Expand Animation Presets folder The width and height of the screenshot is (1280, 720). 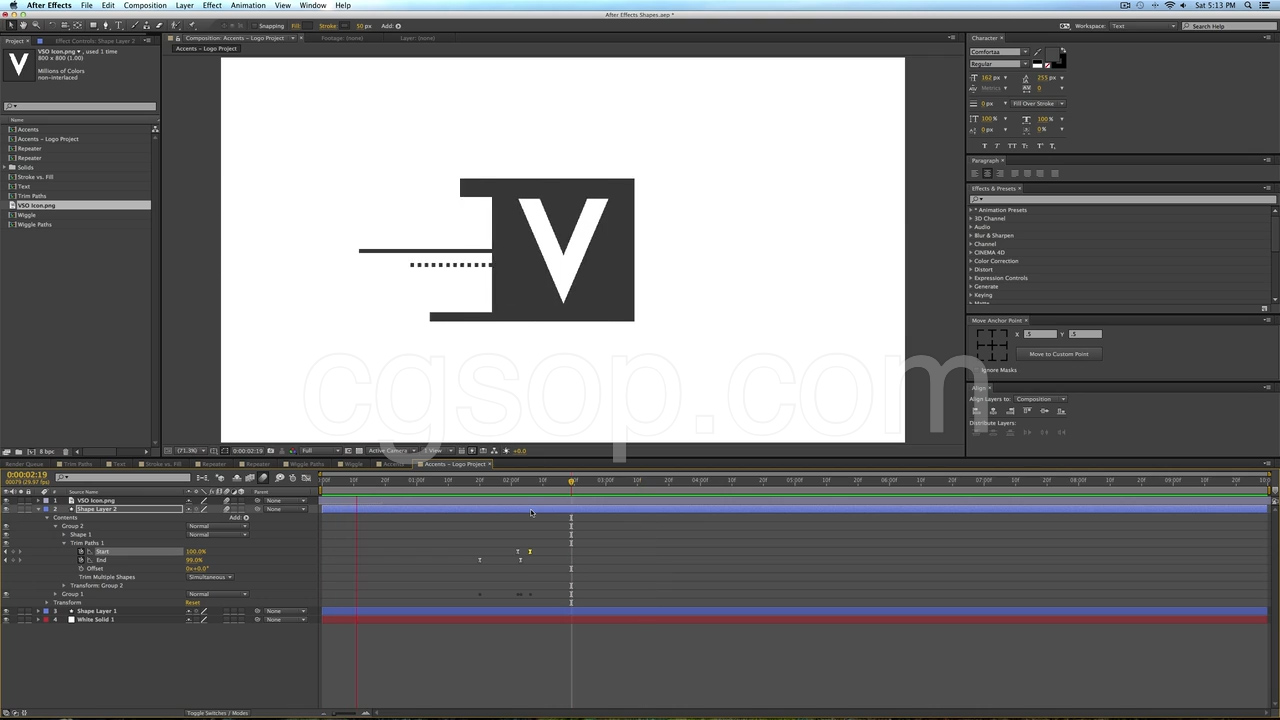click(971, 210)
